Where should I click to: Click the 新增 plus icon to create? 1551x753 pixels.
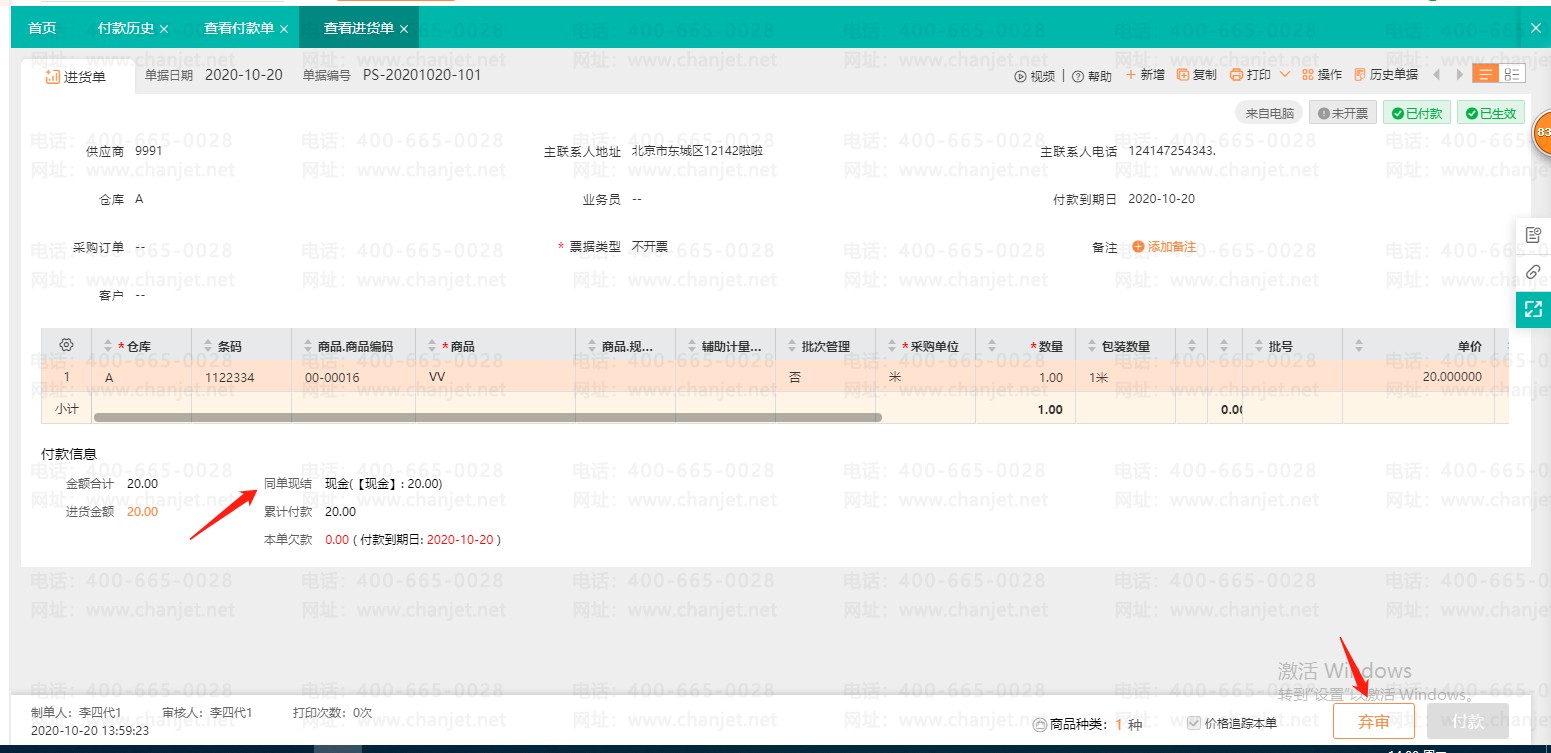tap(1130, 75)
